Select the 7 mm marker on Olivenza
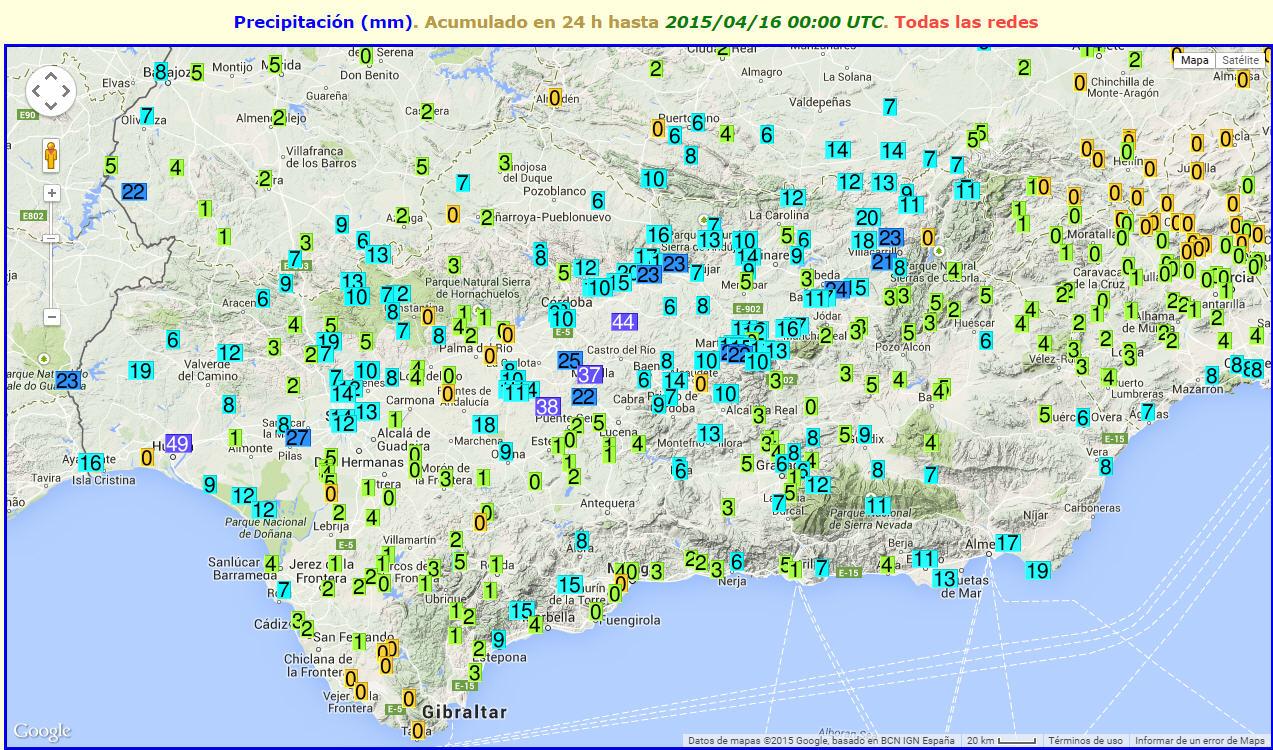Viewport: 1273px width, 750px height. [146, 115]
